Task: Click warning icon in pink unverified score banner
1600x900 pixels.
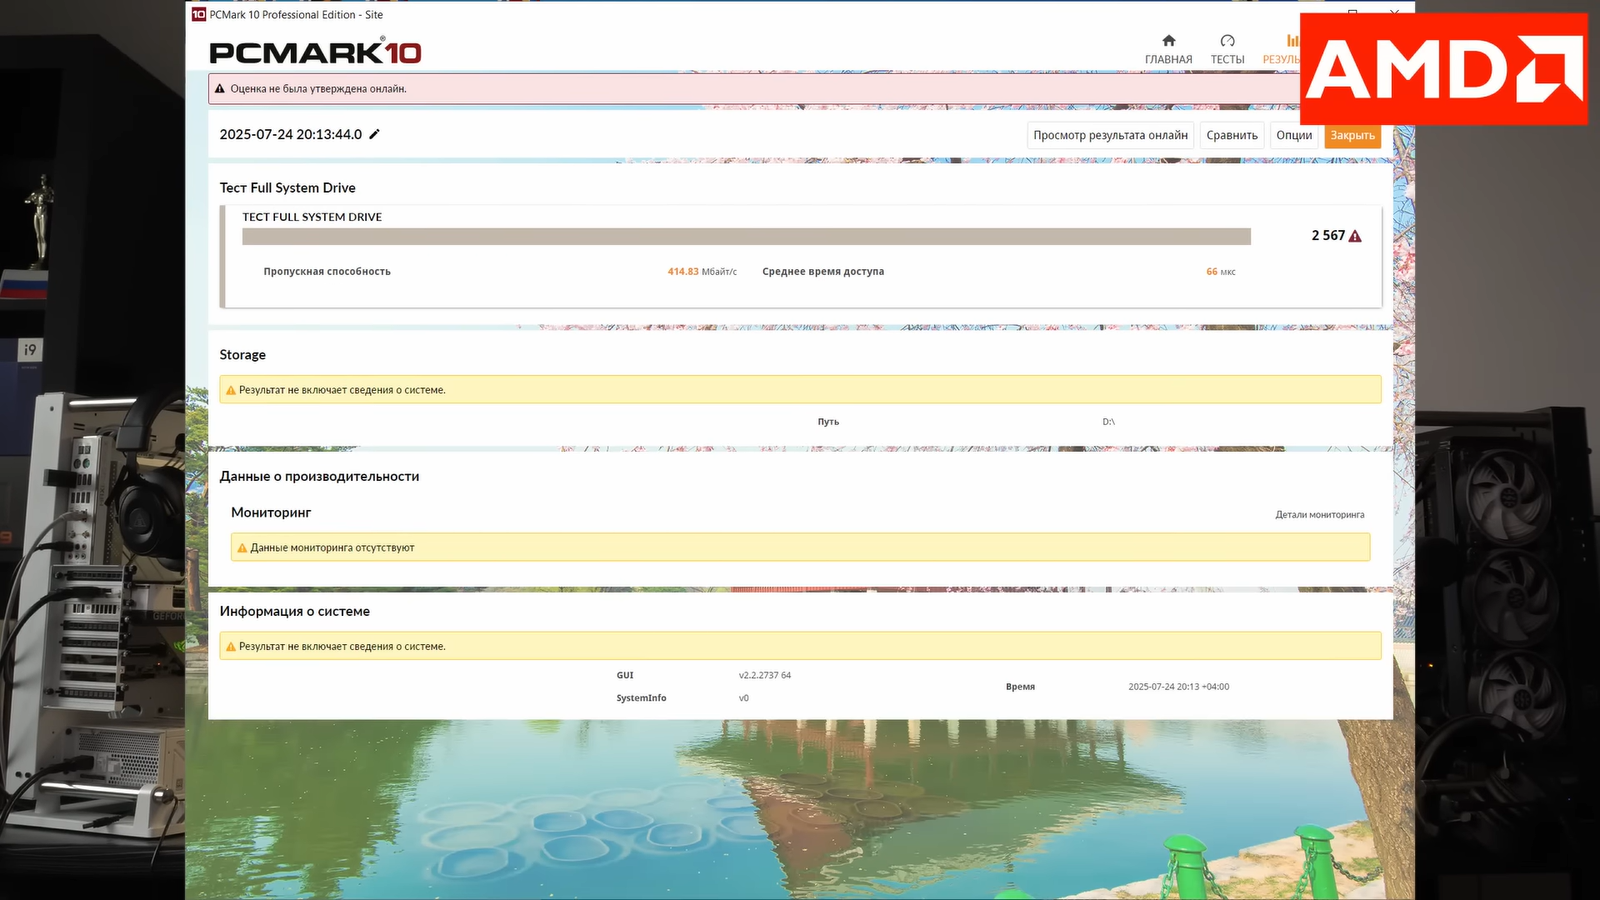Action: pyautogui.click(x=220, y=89)
